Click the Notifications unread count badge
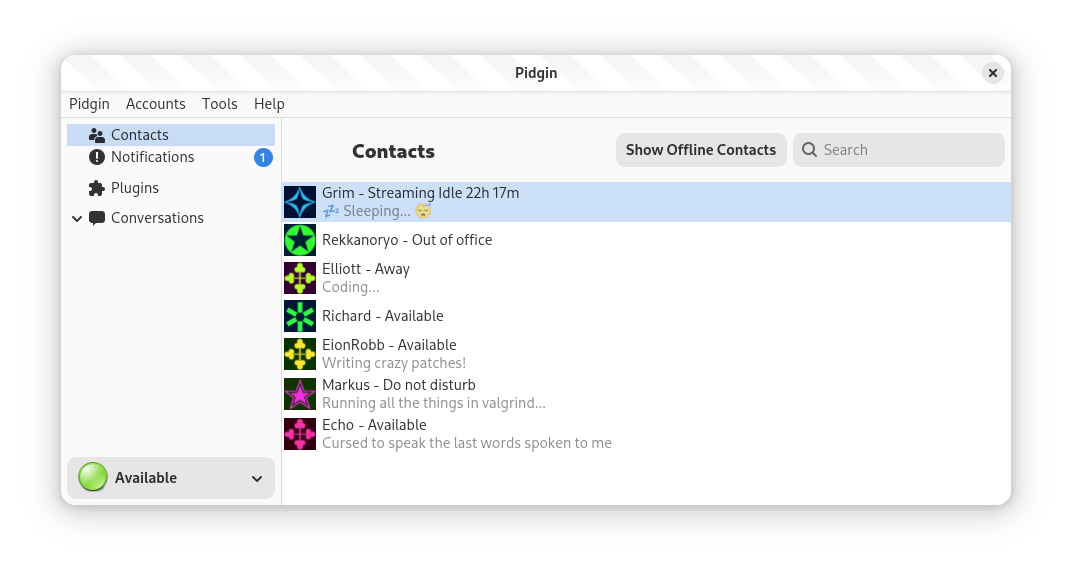This screenshot has height=572, width=1072. (263, 157)
